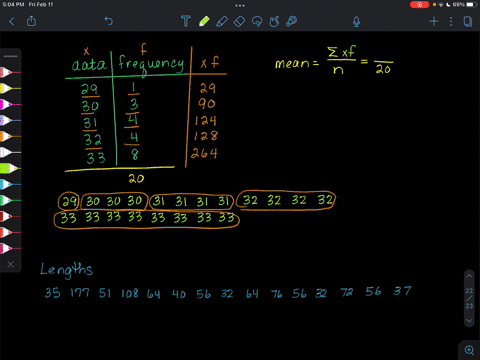The height and width of the screenshot is (360, 480).
Task: Tap the 22/23 page indicator
Action: pyautogui.click(x=469, y=298)
